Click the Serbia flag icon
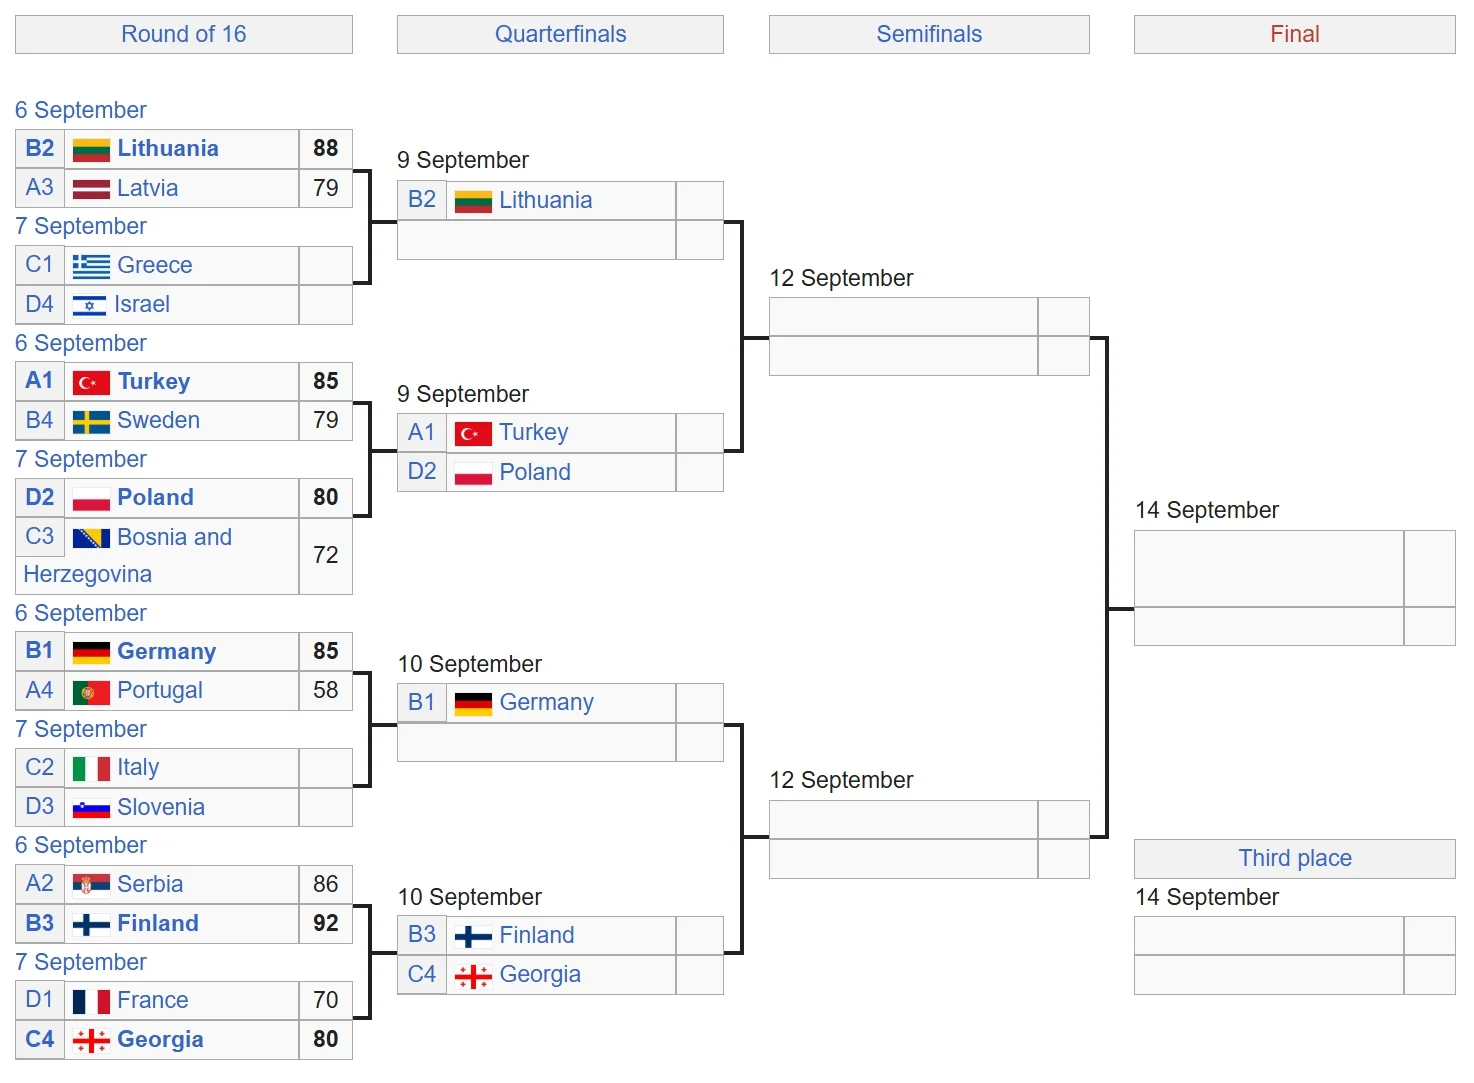 (x=91, y=885)
